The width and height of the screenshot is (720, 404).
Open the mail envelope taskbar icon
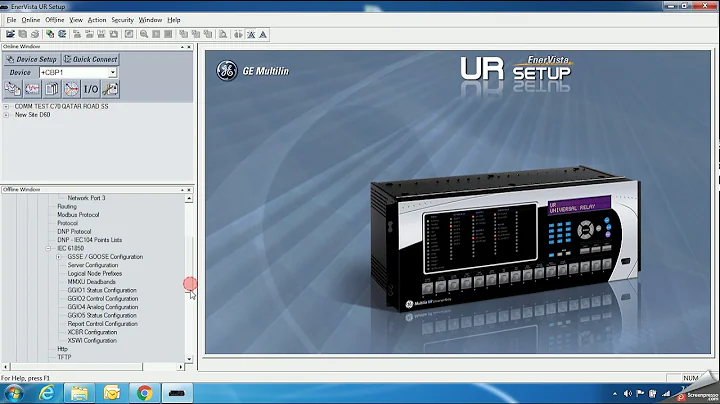[x=112, y=393]
